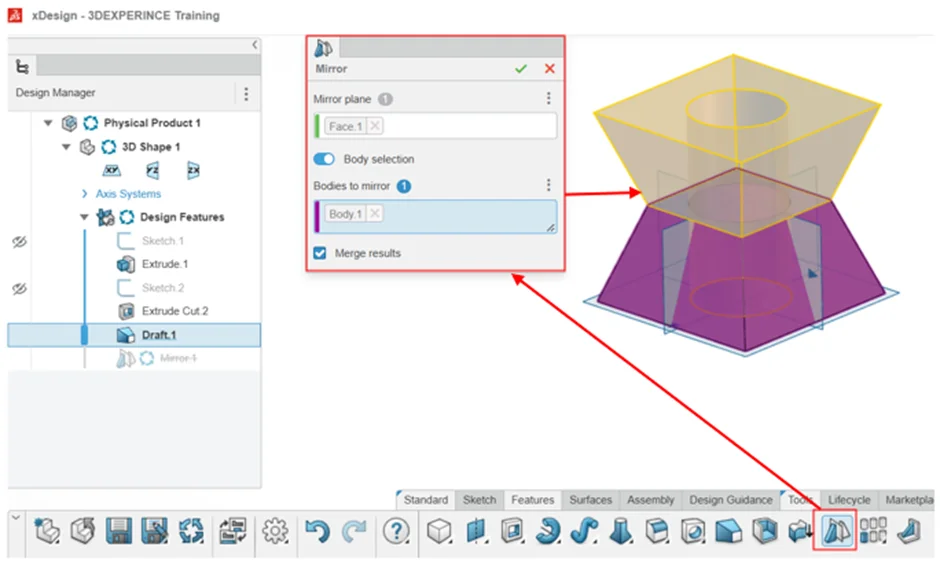This screenshot has height=562, width=940.
Task: Open the Assembly tab
Action: [x=650, y=500]
